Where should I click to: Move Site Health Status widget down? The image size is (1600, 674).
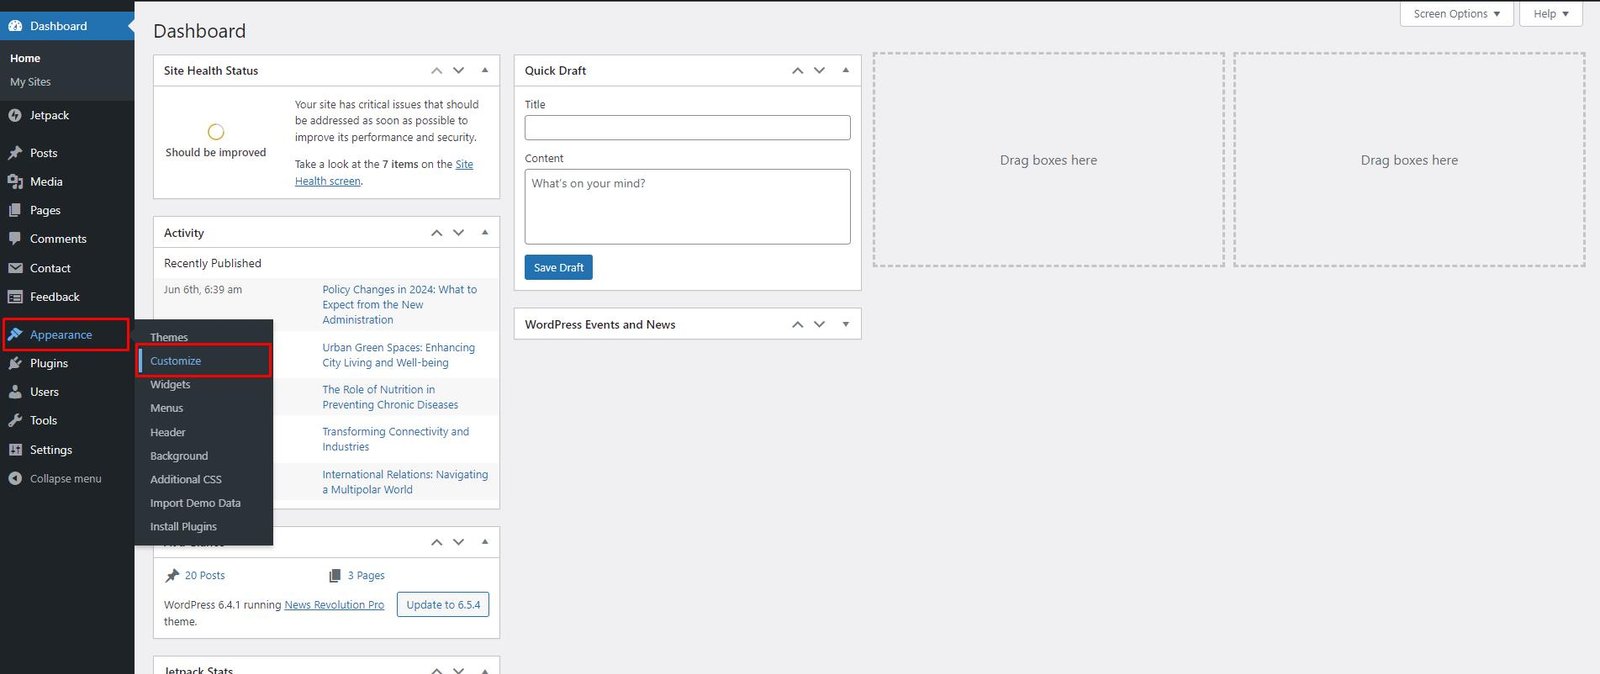tap(459, 71)
